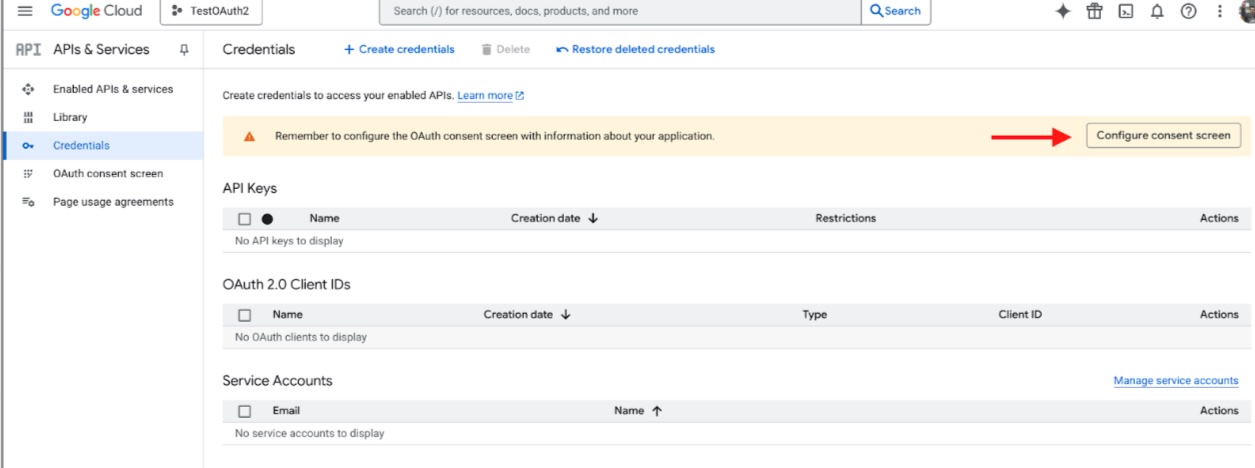The height and width of the screenshot is (468, 1255).
Task: Click the user account avatar
Action: (x=1246, y=12)
